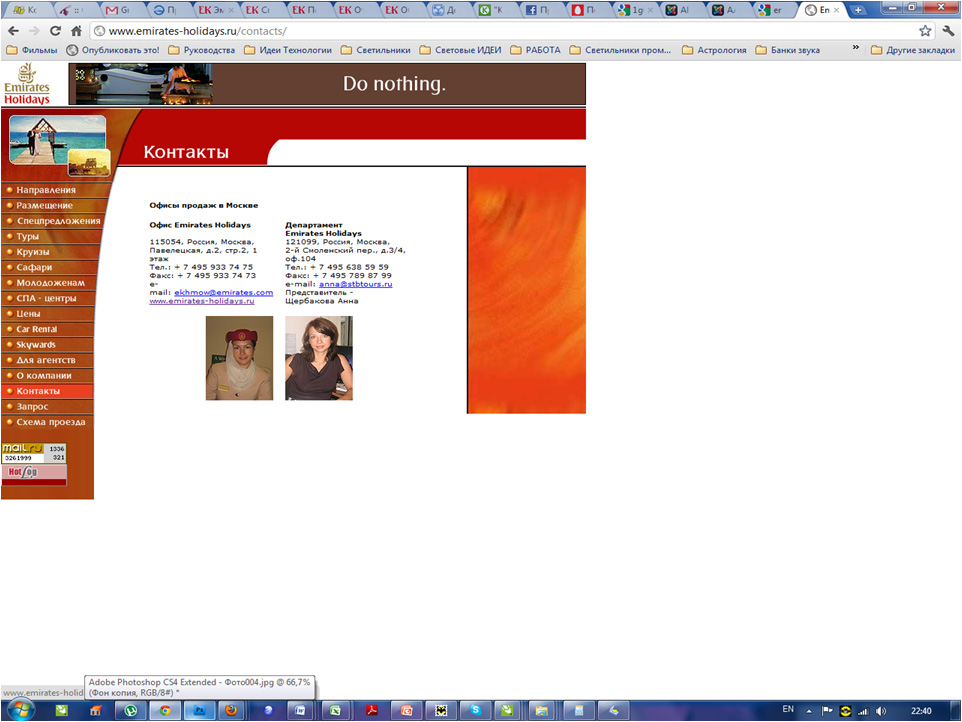Viewport: 962px width, 722px height.
Task: Go back to the previous page
Action: tap(13, 31)
